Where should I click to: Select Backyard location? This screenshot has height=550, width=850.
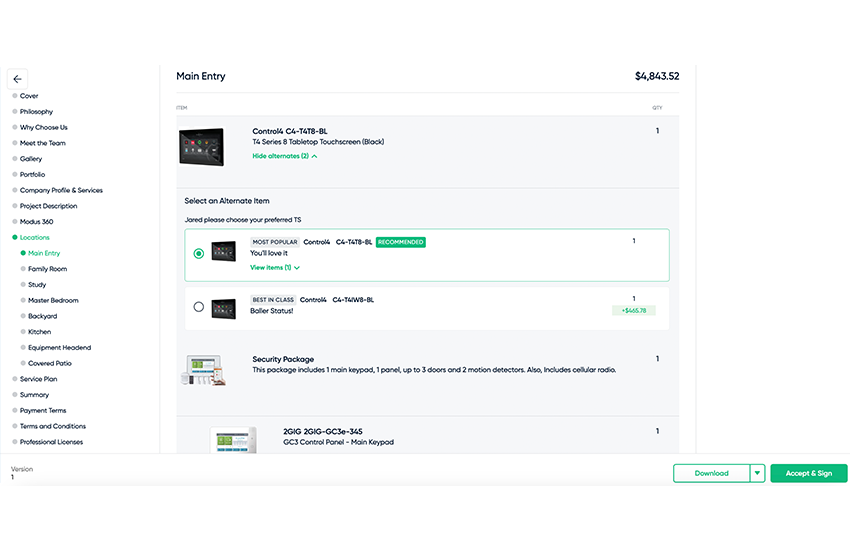coord(42,316)
